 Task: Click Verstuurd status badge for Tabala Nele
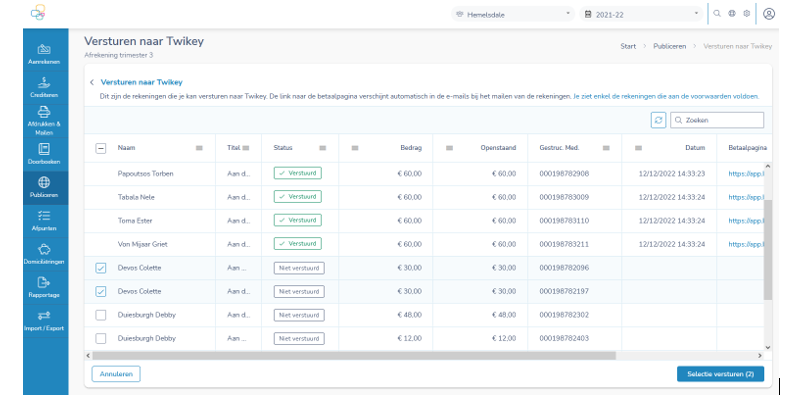click(x=298, y=197)
